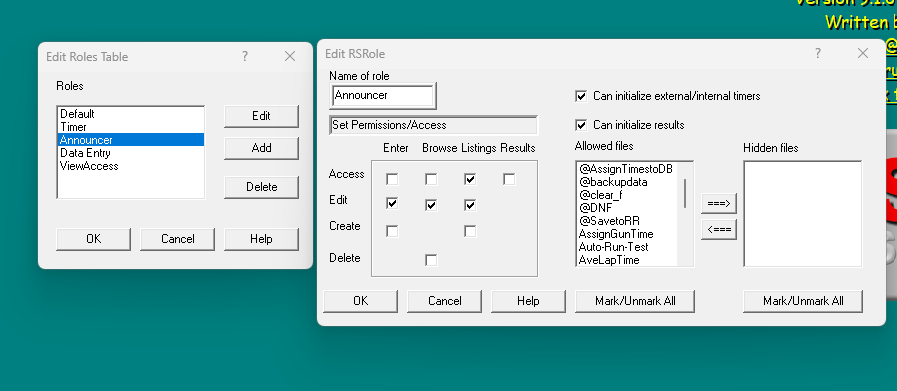Screen dimensions: 897x391
Task: Select Announcer in the Roles list
Action: pyautogui.click(x=131, y=140)
